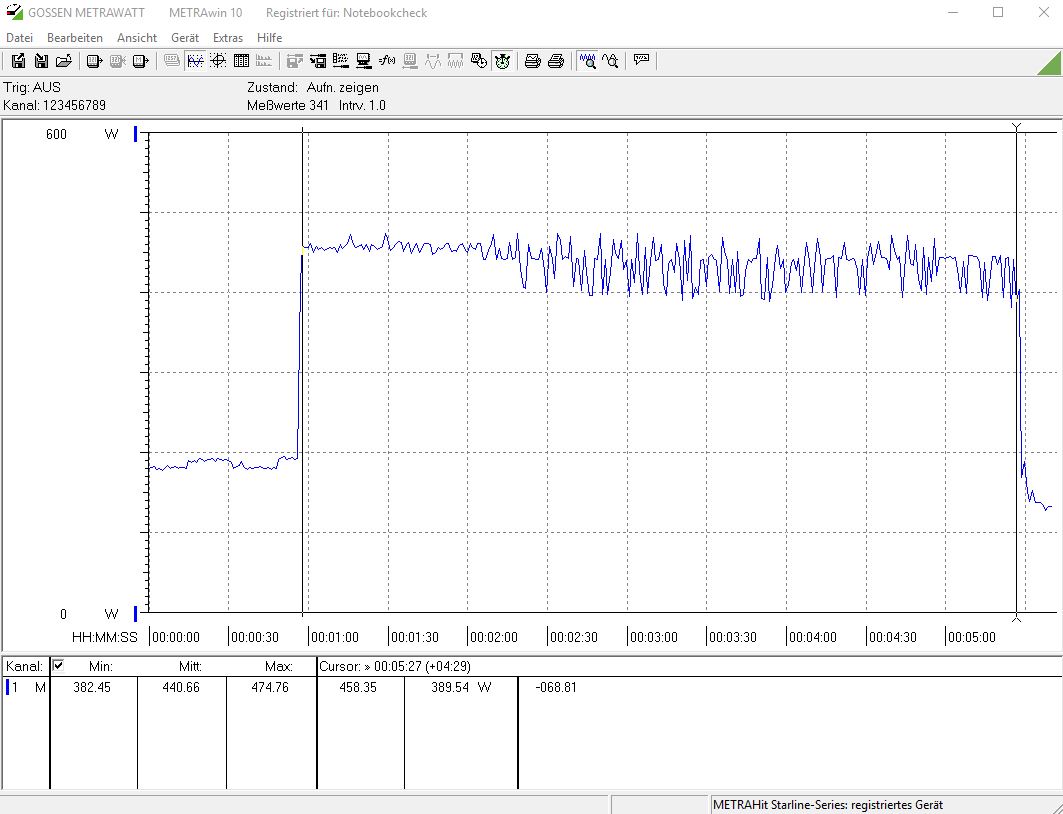Click the second printer icon
The width and height of the screenshot is (1063, 814).
tap(556, 61)
